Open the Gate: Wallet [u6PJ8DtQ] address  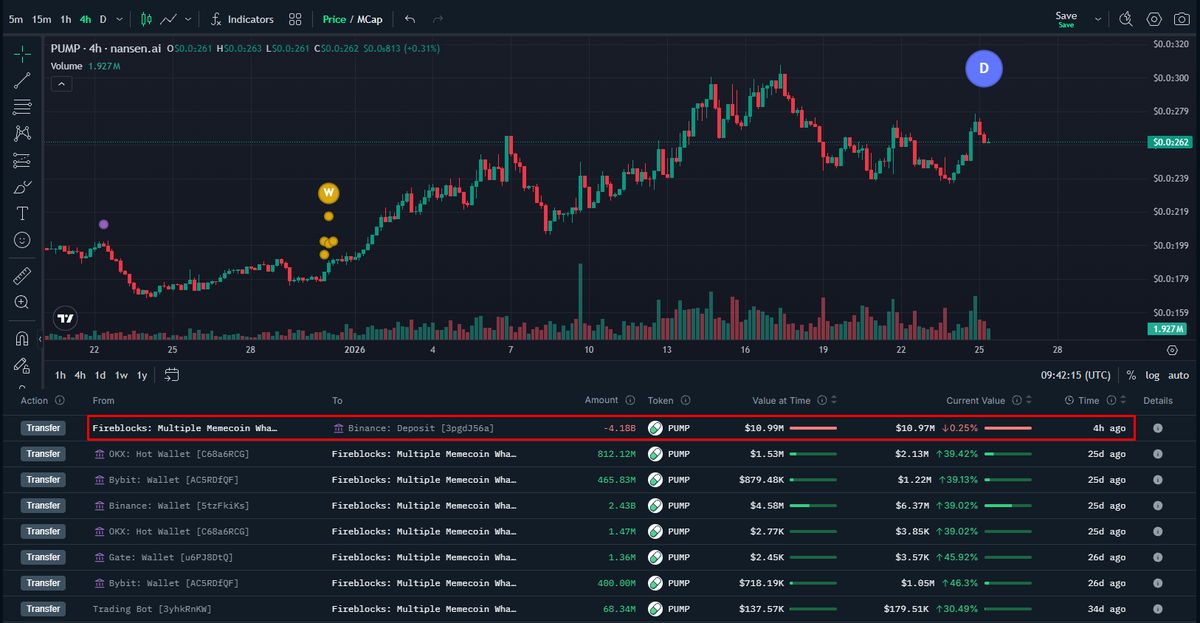click(x=162, y=557)
